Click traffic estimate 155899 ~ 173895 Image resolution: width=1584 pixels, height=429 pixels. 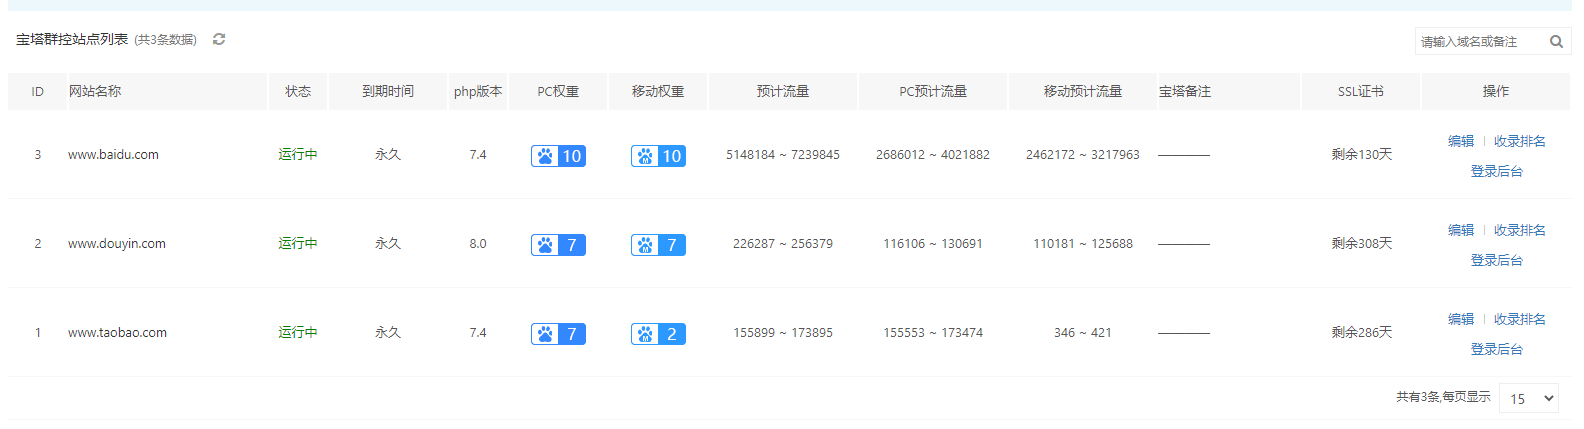[783, 333]
